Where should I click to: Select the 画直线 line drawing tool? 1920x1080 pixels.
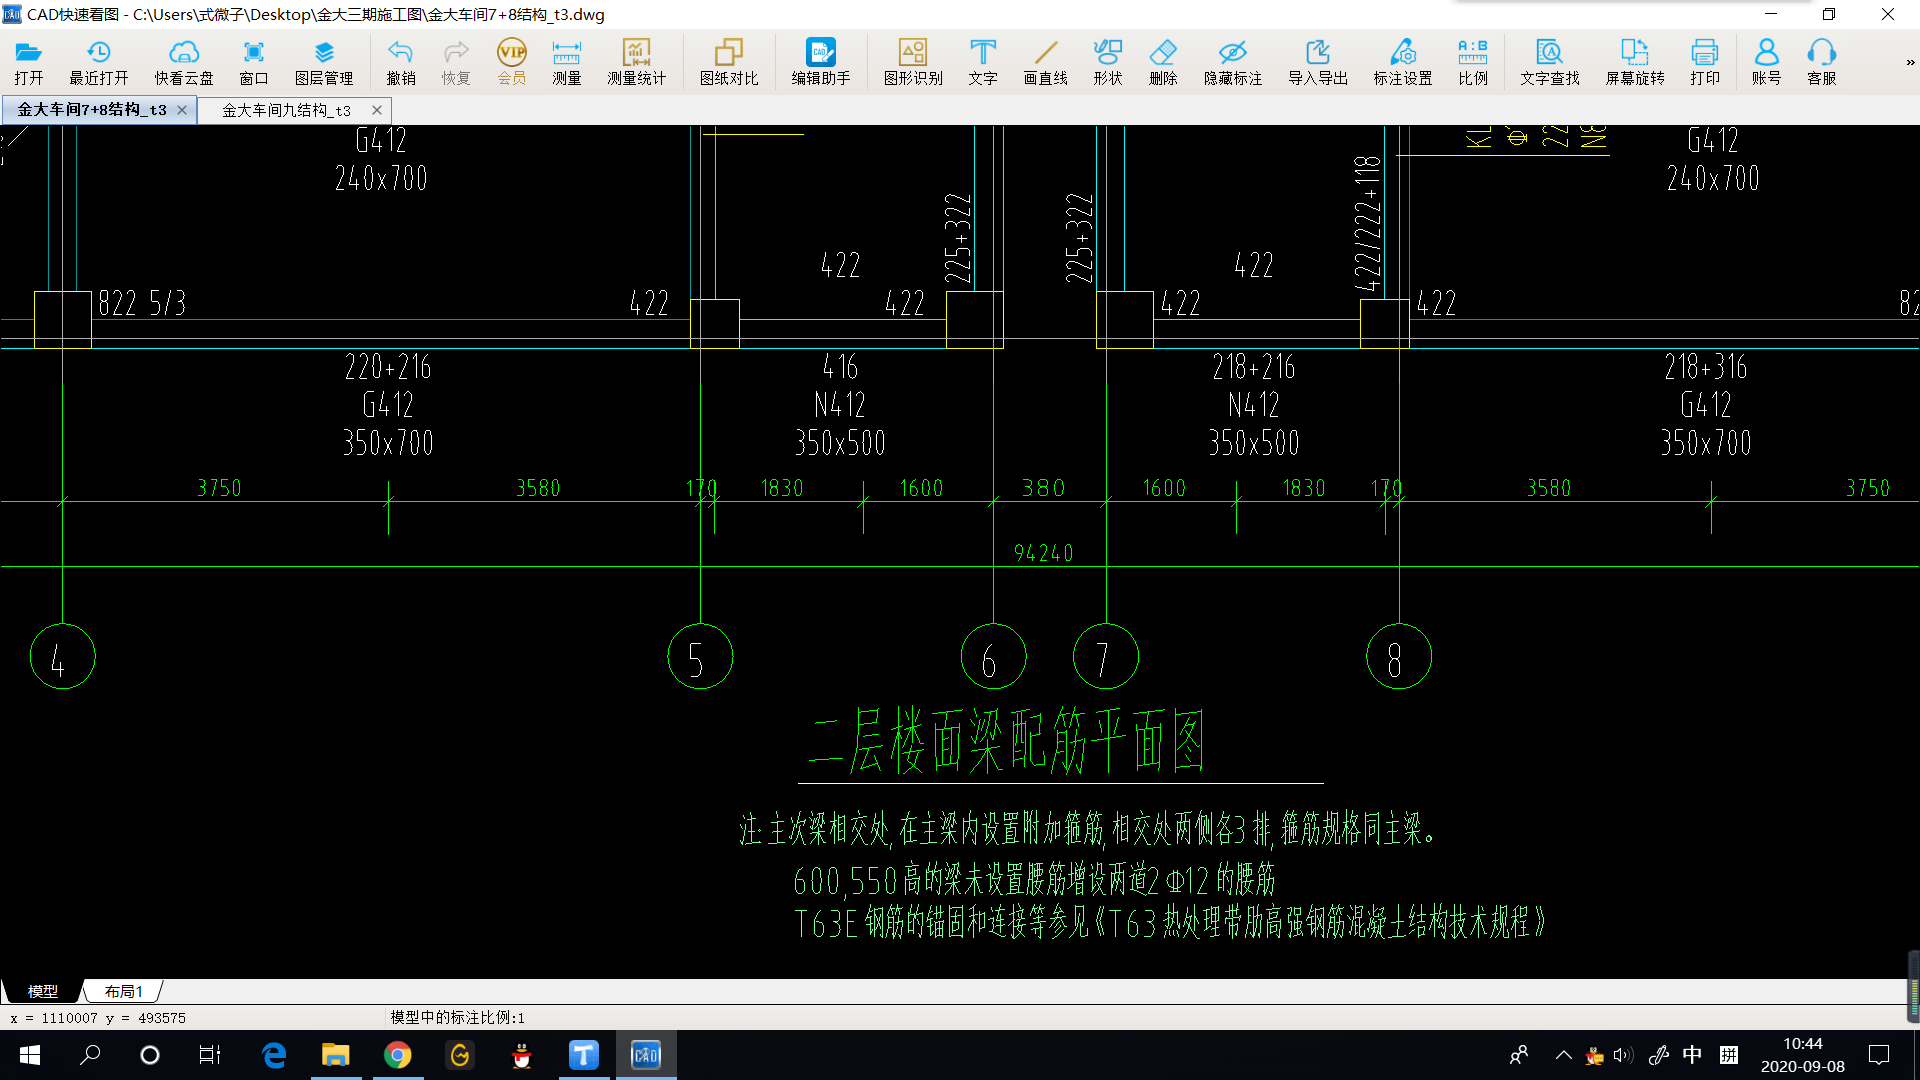[1045, 60]
